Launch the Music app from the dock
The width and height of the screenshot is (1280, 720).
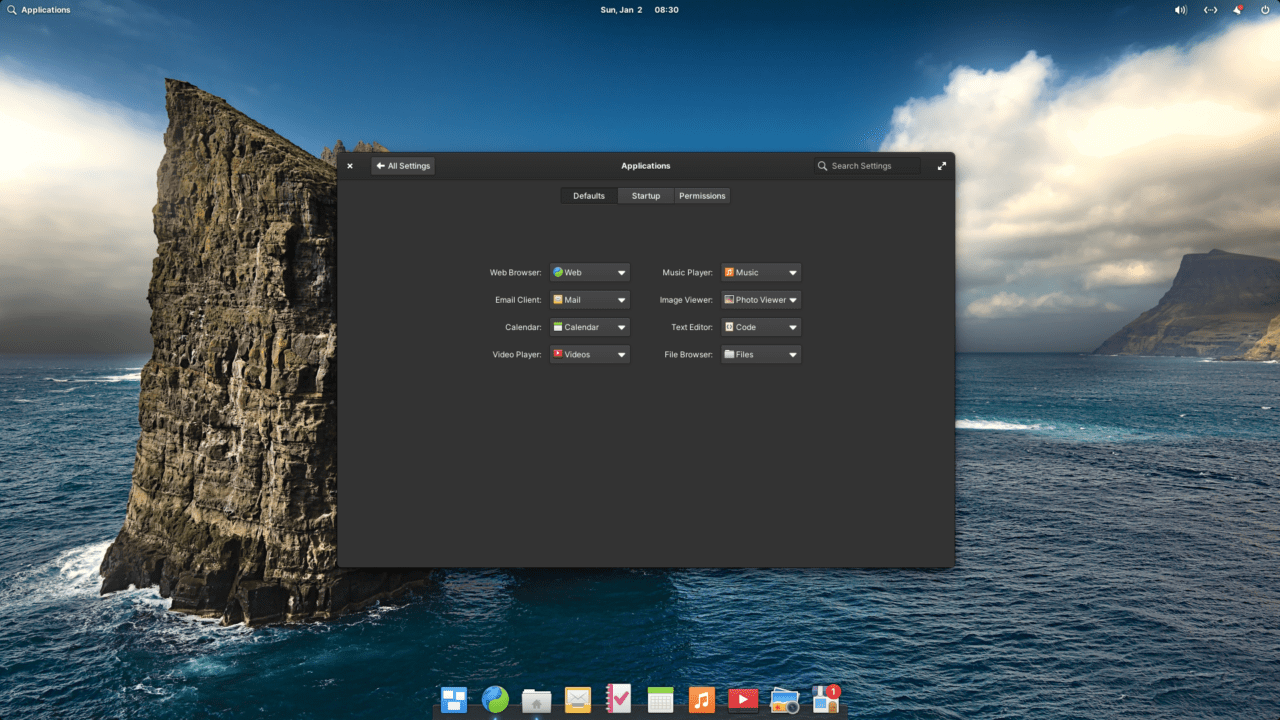pos(701,699)
